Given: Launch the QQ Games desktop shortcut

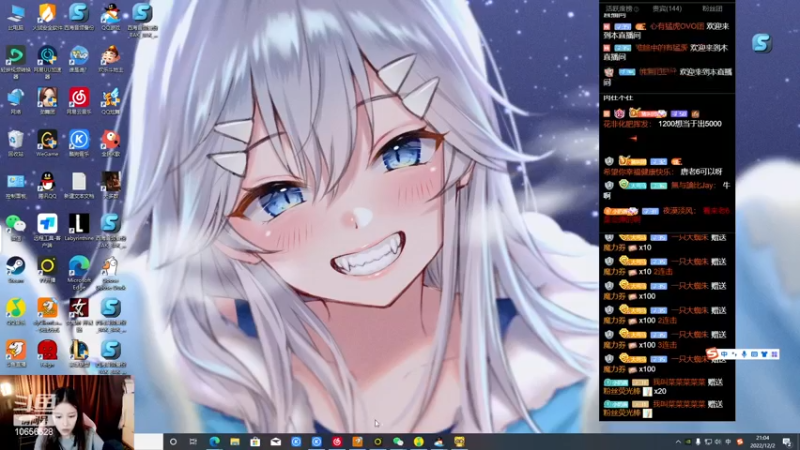Looking at the screenshot, I should click(x=110, y=16).
